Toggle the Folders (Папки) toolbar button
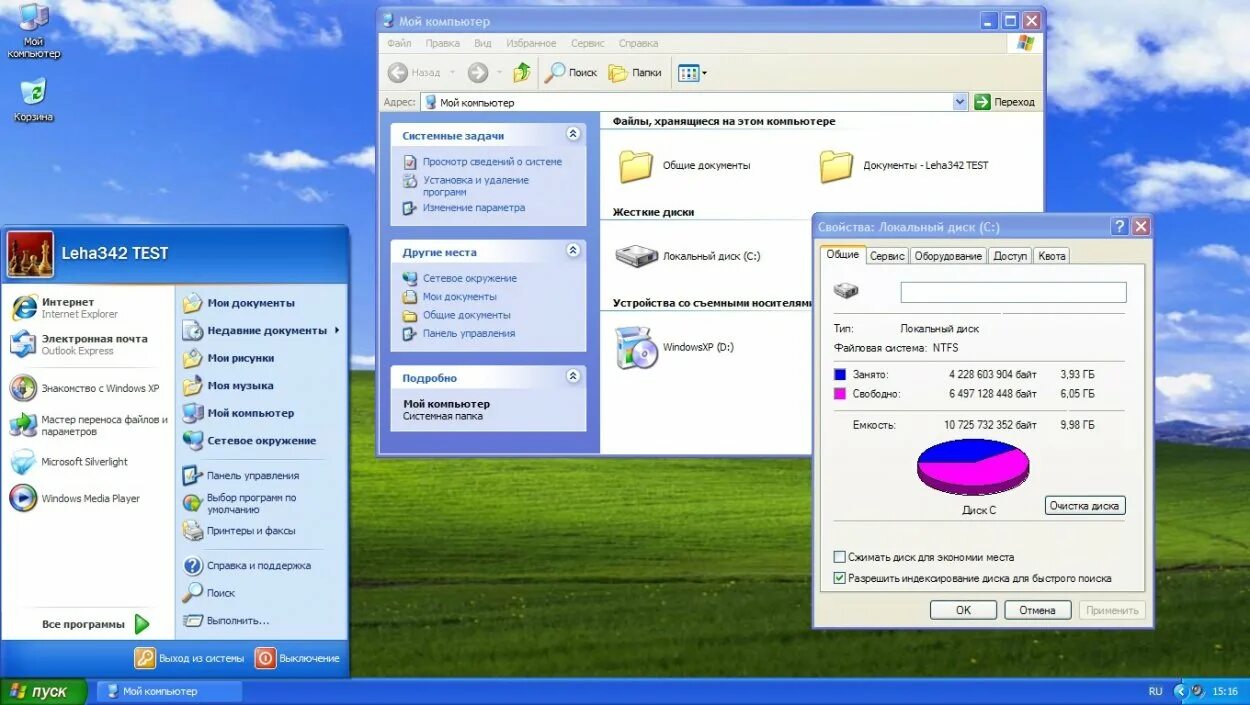 635,72
